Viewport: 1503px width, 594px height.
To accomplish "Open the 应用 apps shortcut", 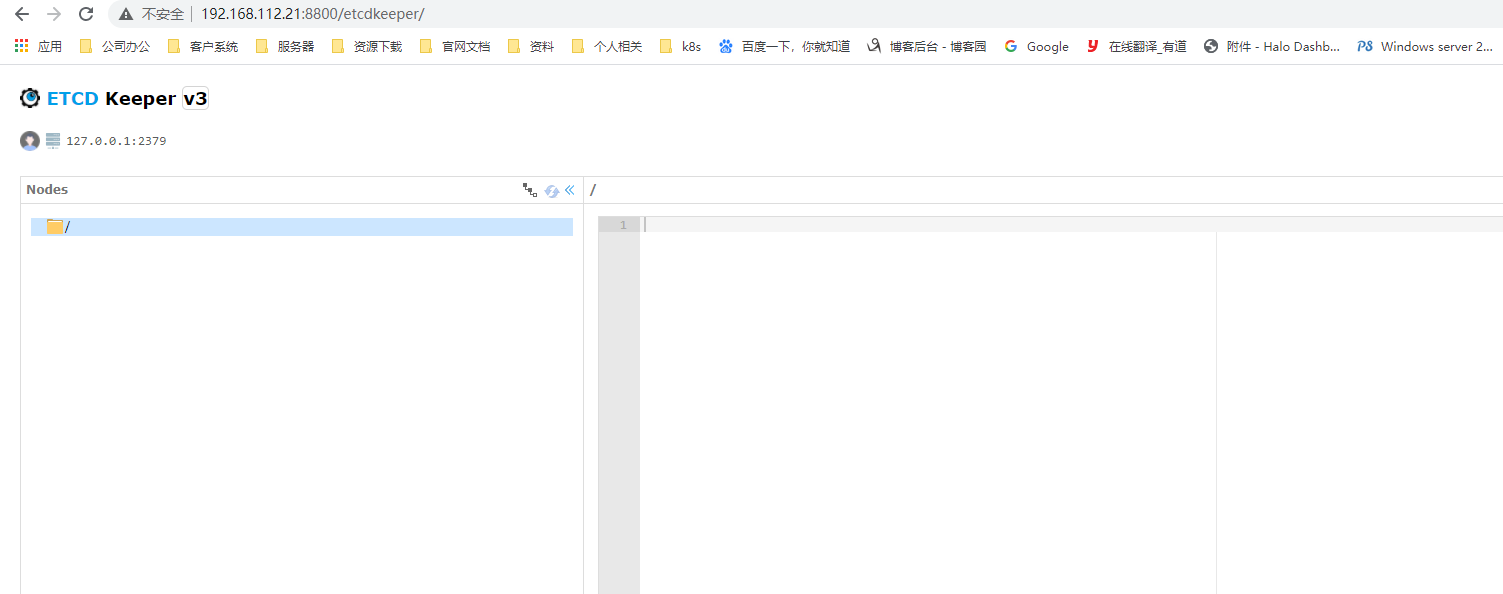I will tap(38, 46).
